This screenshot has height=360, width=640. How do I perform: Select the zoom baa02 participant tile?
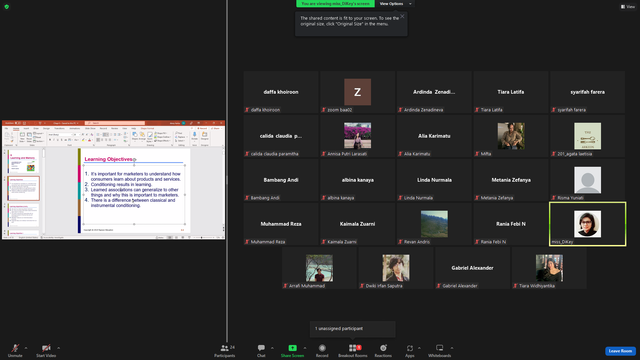(x=358, y=92)
